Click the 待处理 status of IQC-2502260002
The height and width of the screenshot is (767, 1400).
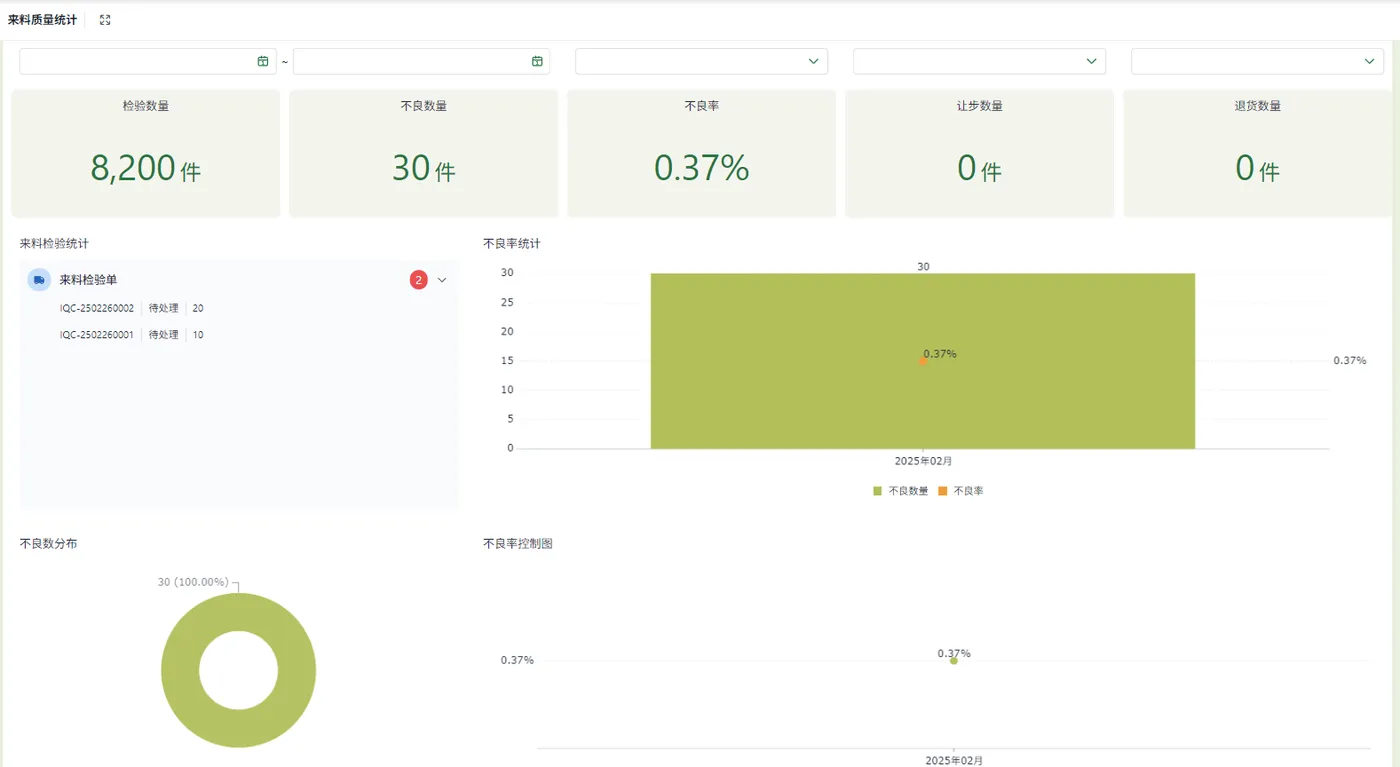point(163,308)
